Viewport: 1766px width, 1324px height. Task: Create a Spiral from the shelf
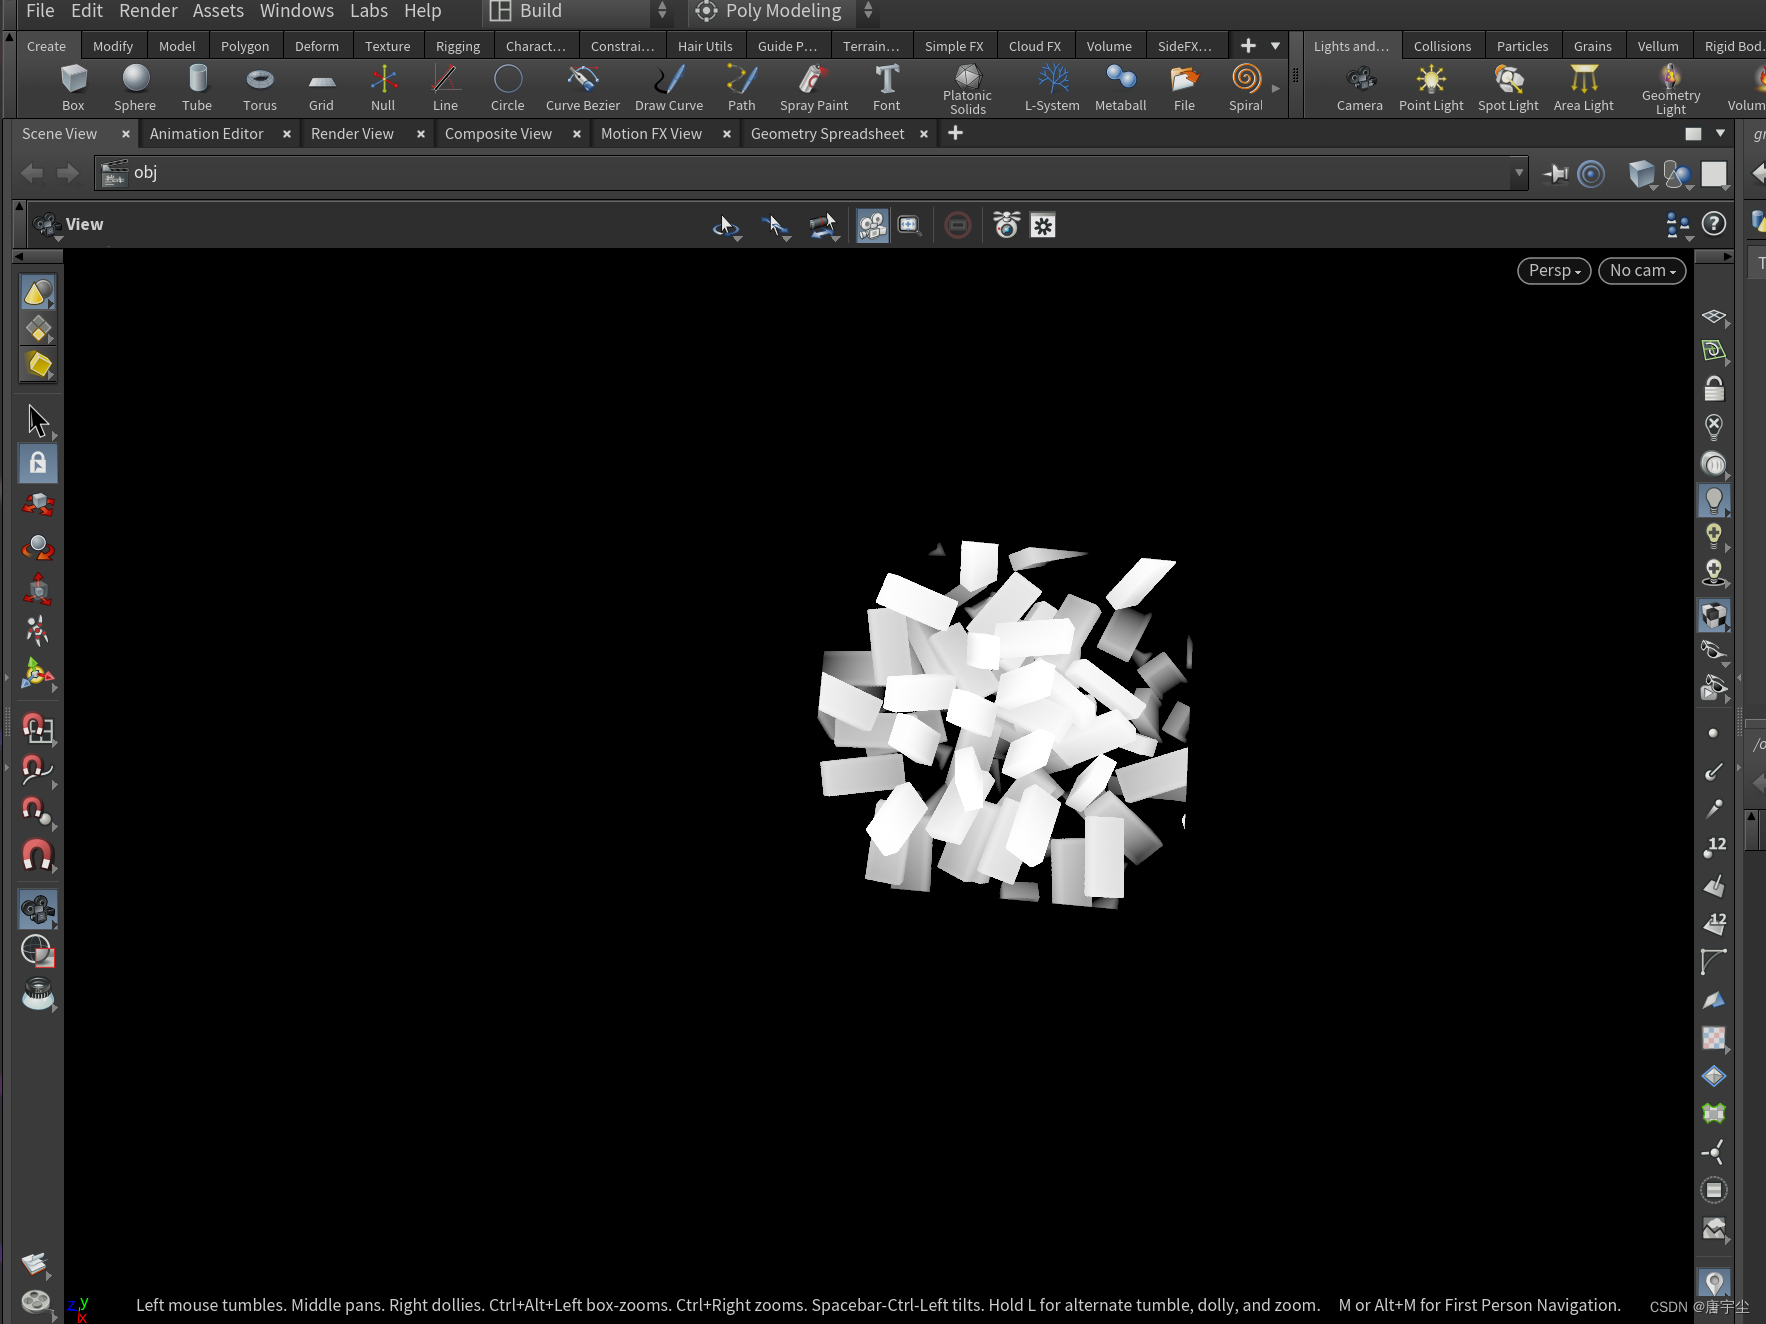coord(1246,88)
